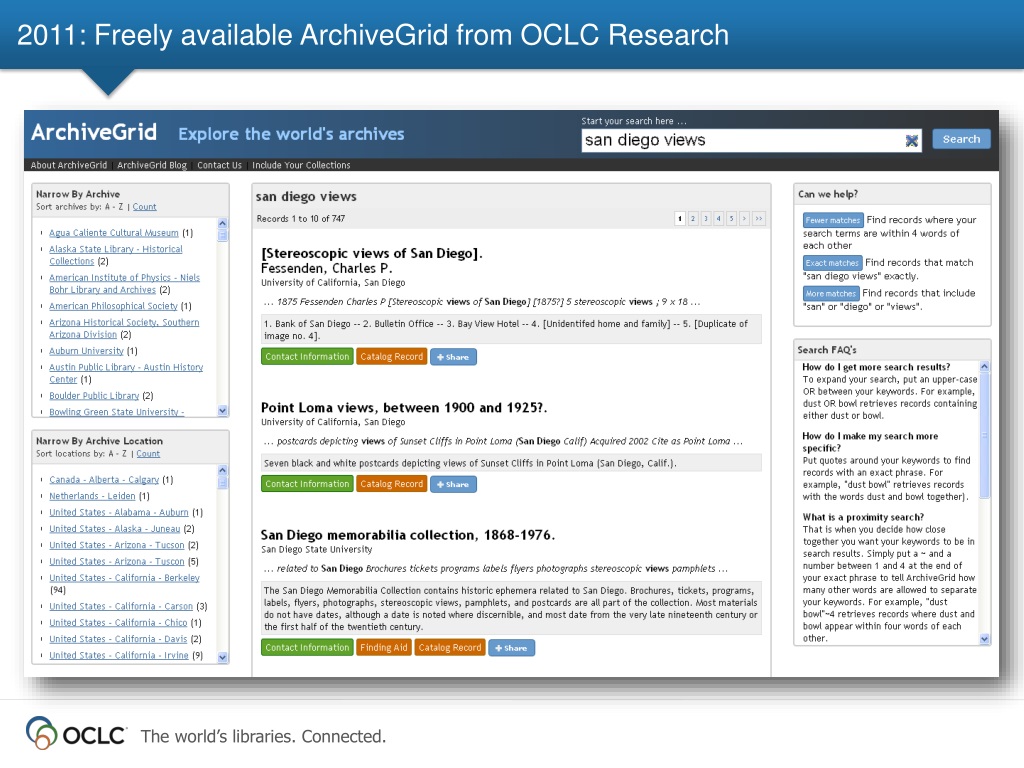Select results page 1 in pagination
This screenshot has width=1024, height=768.
click(680, 219)
